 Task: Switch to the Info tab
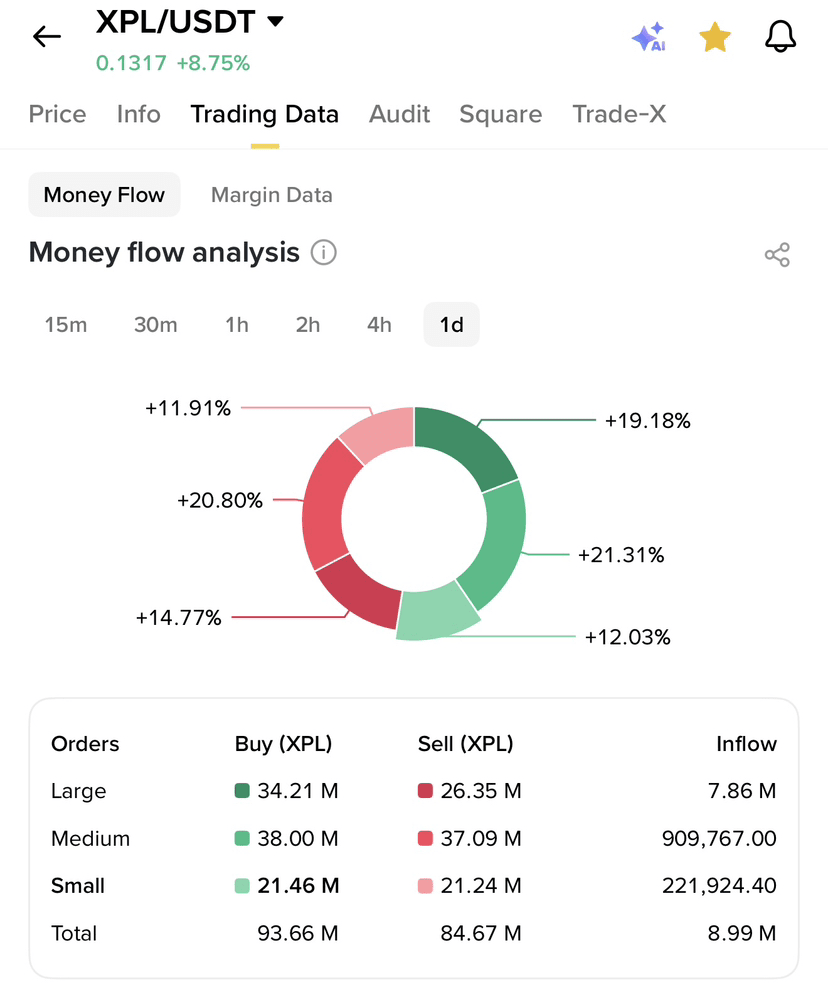138,114
